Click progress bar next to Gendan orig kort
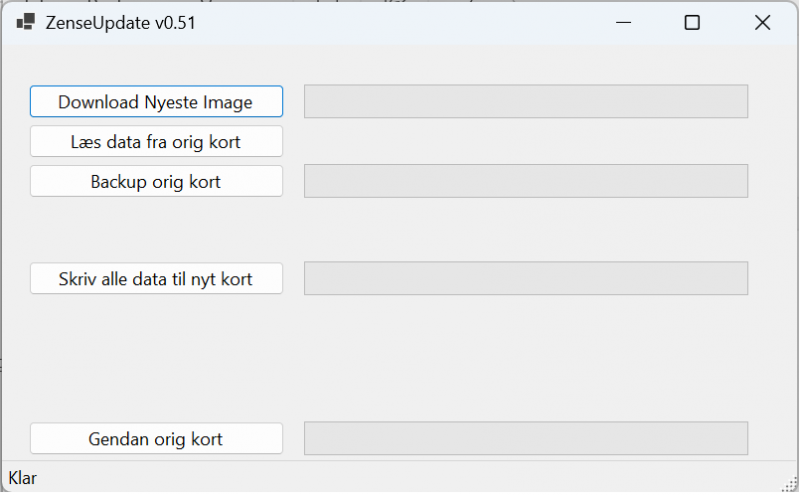This screenshot has width=800, height=495. [x=526, y=439]
